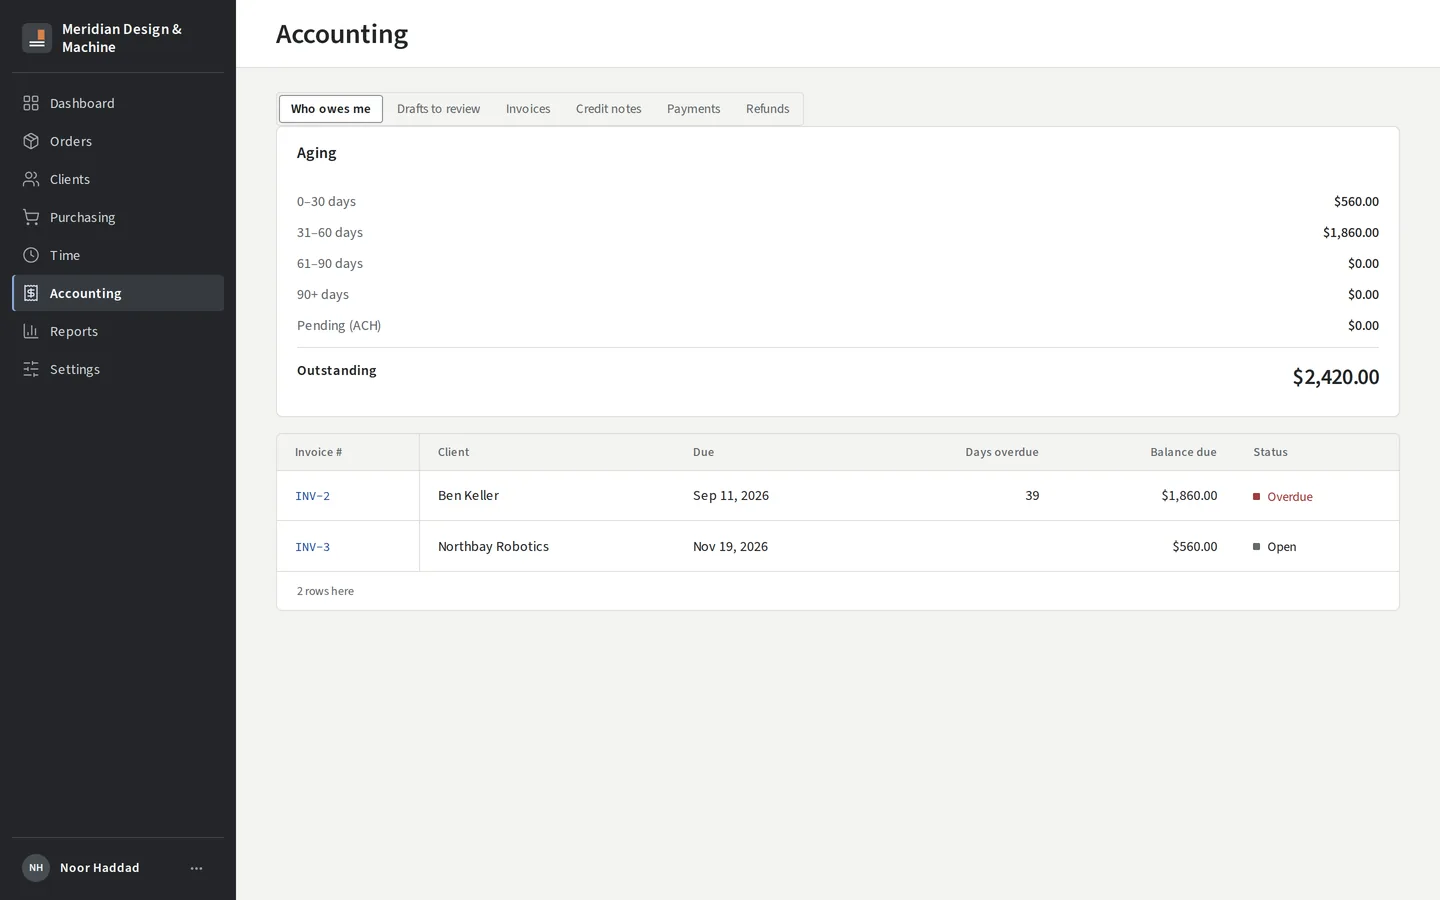
Task: Click the $1,860.00 balance for INV-2
Action: tap(1189, 495)
